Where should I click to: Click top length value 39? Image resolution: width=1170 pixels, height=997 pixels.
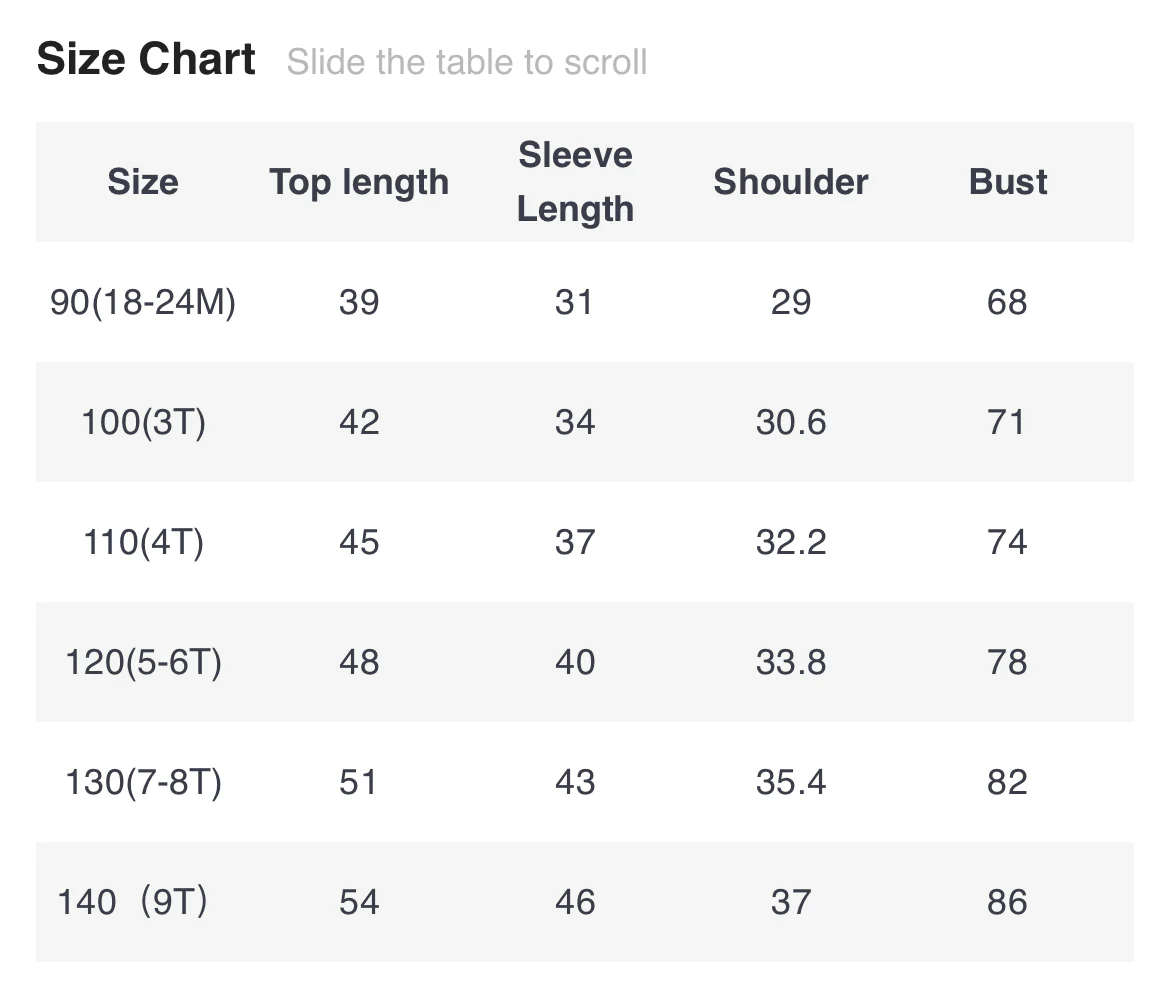pos(359,302)
